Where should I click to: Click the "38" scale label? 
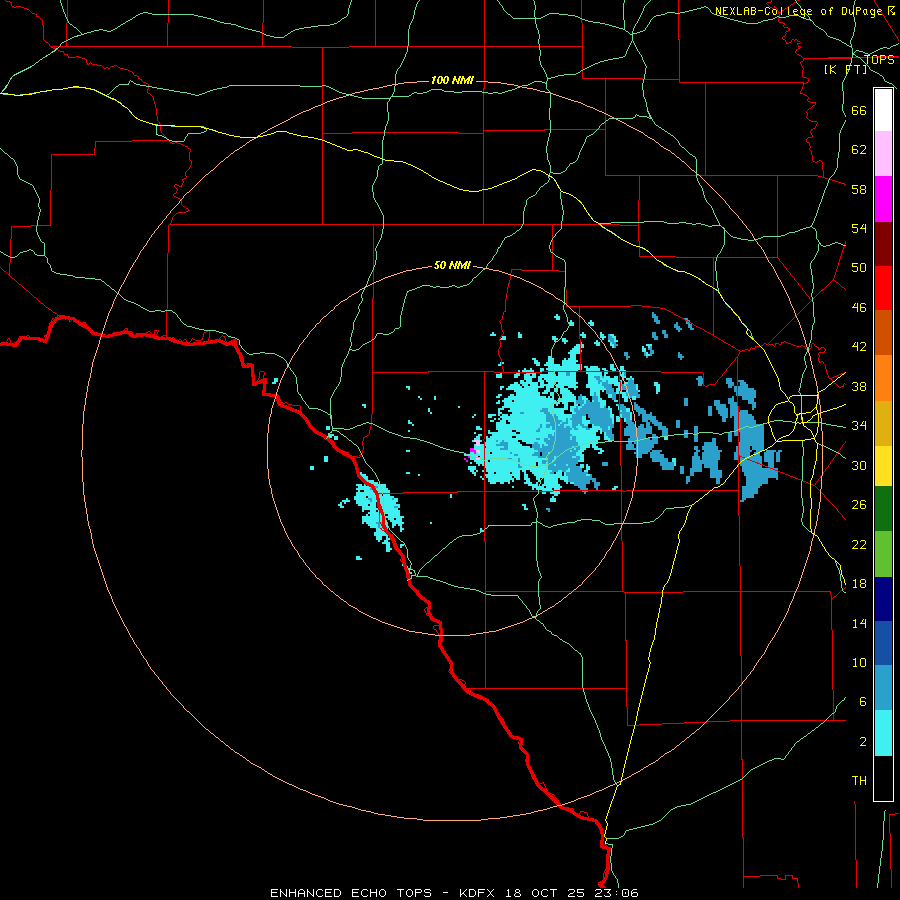(859, 386)
